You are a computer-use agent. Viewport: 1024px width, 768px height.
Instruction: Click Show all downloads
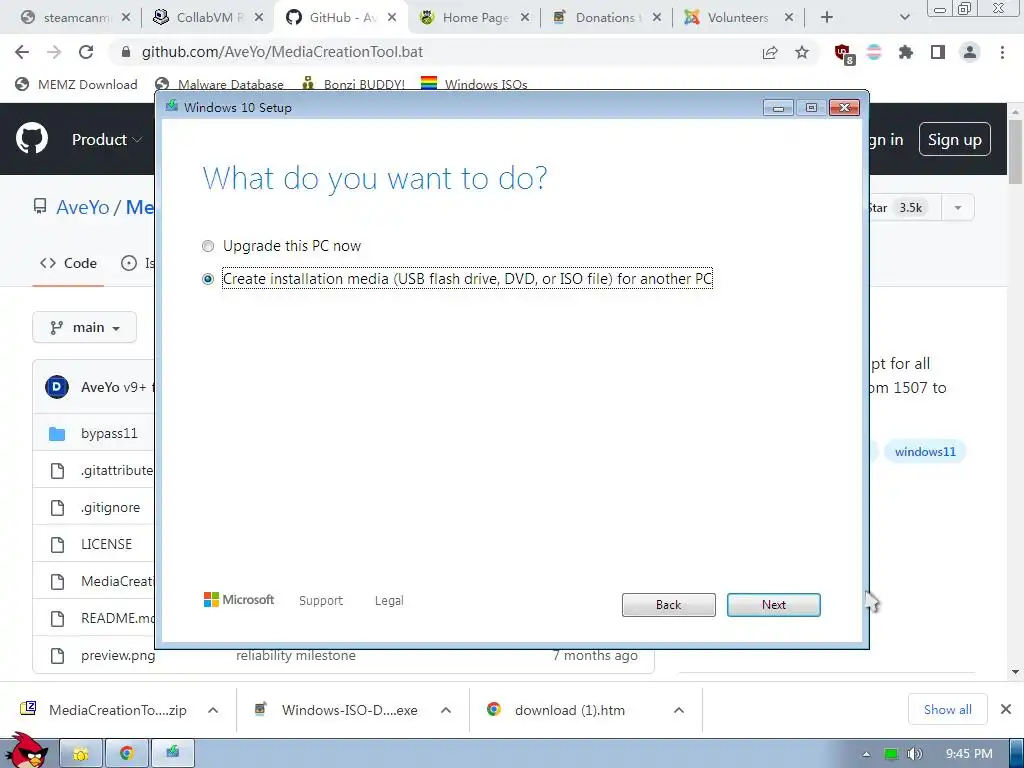tap(947, 709)
